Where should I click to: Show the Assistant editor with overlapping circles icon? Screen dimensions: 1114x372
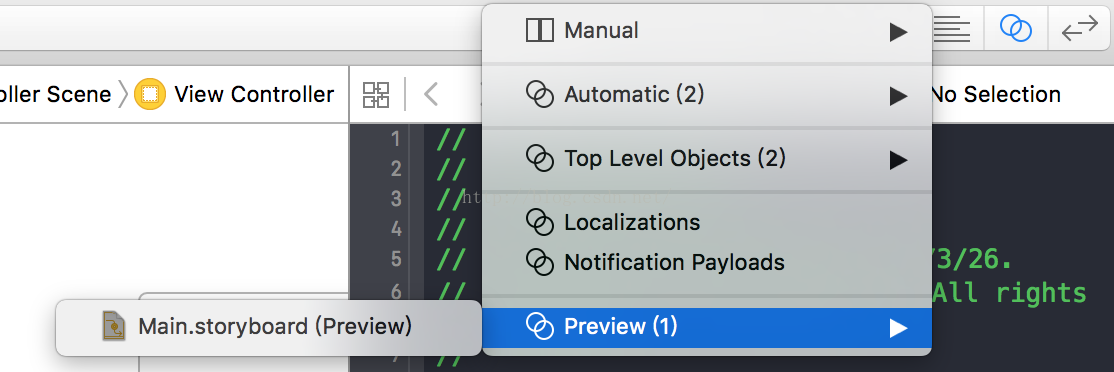pyautogui.click(x=1016, y=28)
